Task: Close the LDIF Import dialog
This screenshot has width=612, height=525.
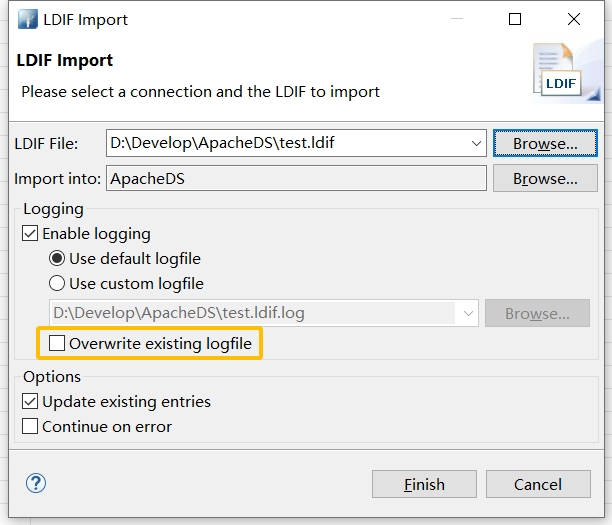Action: click(573, 19)
